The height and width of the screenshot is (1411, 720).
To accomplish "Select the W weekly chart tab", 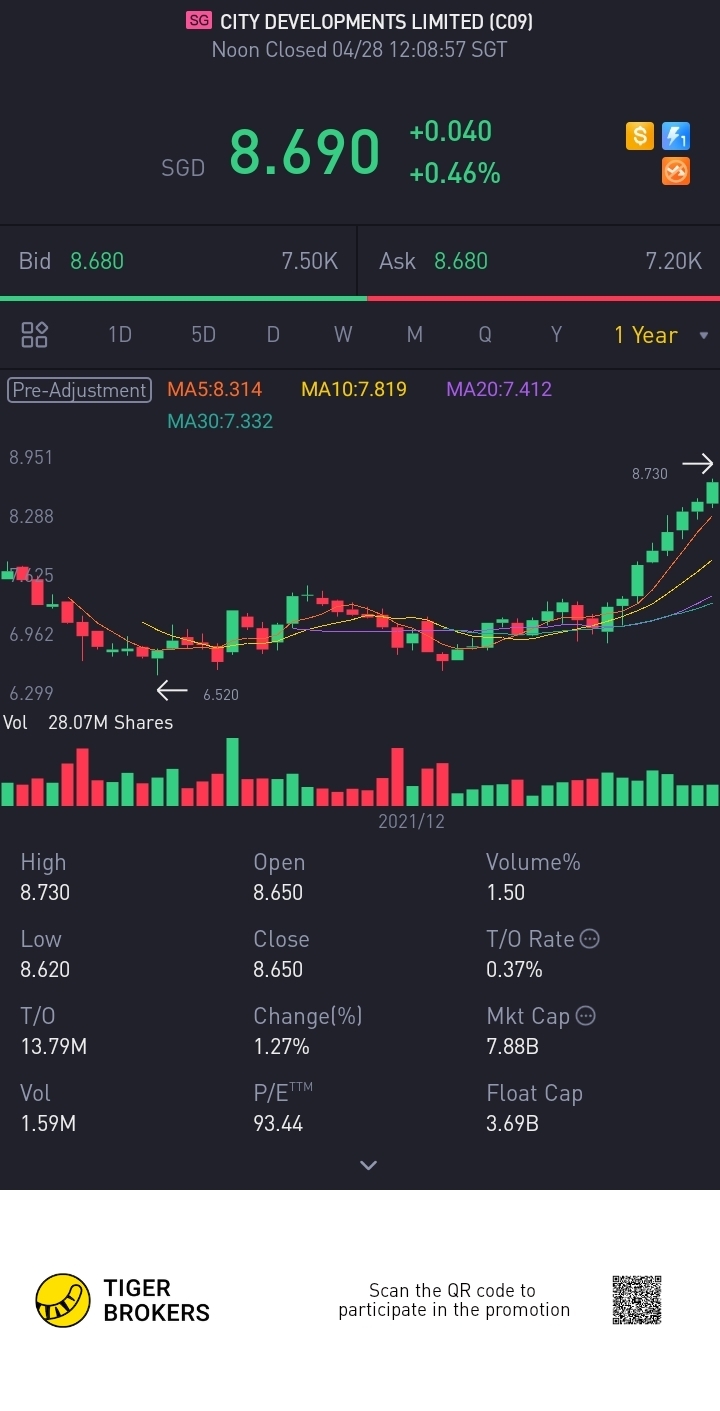I will [343, 335].
